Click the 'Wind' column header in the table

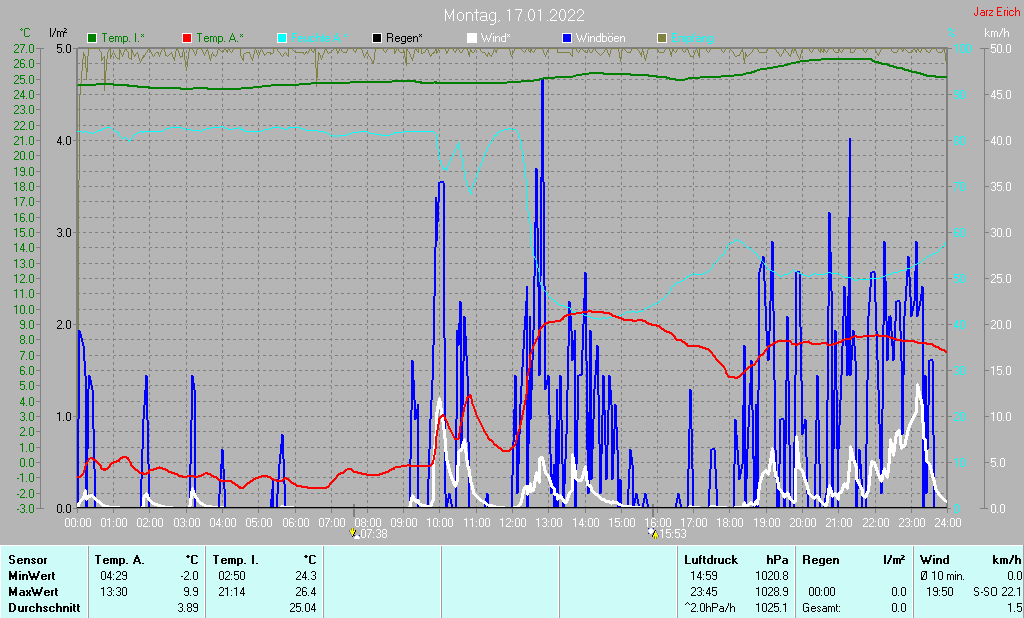[x=935, y=560]
